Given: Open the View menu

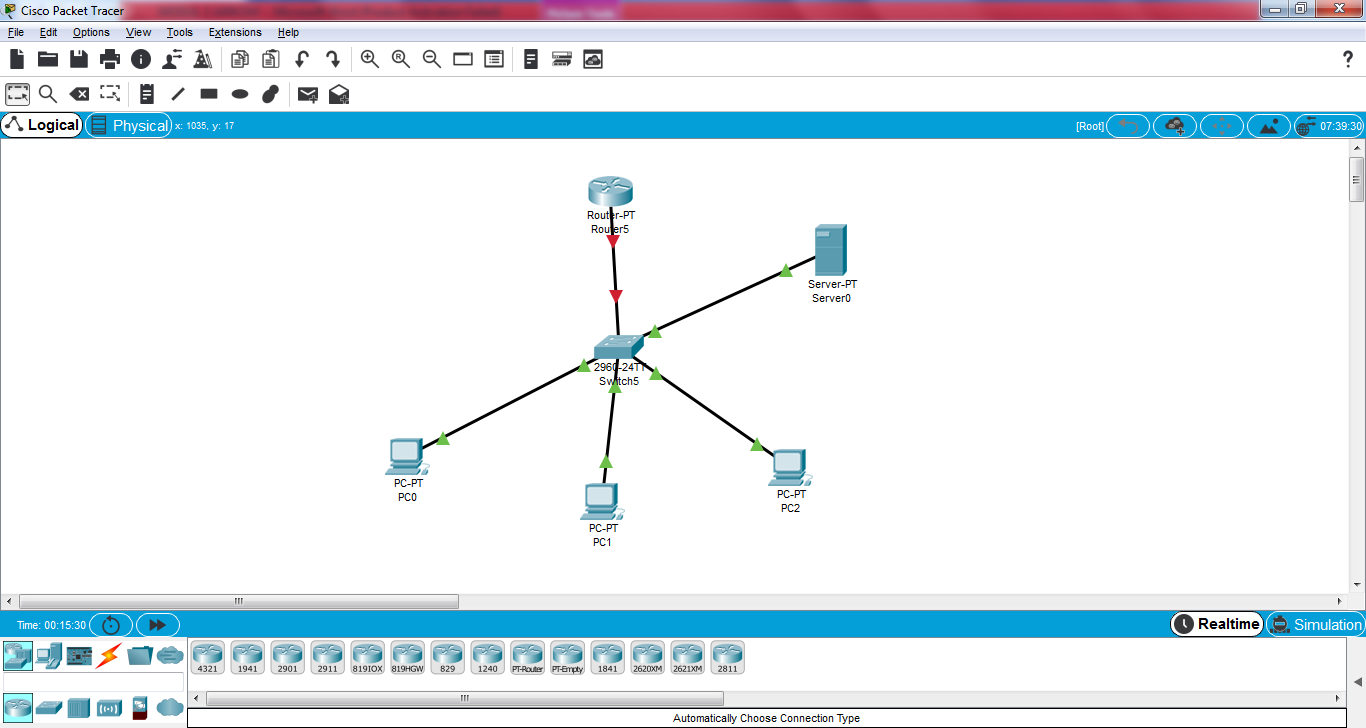Looking at the screenshot, I should 139,32.
